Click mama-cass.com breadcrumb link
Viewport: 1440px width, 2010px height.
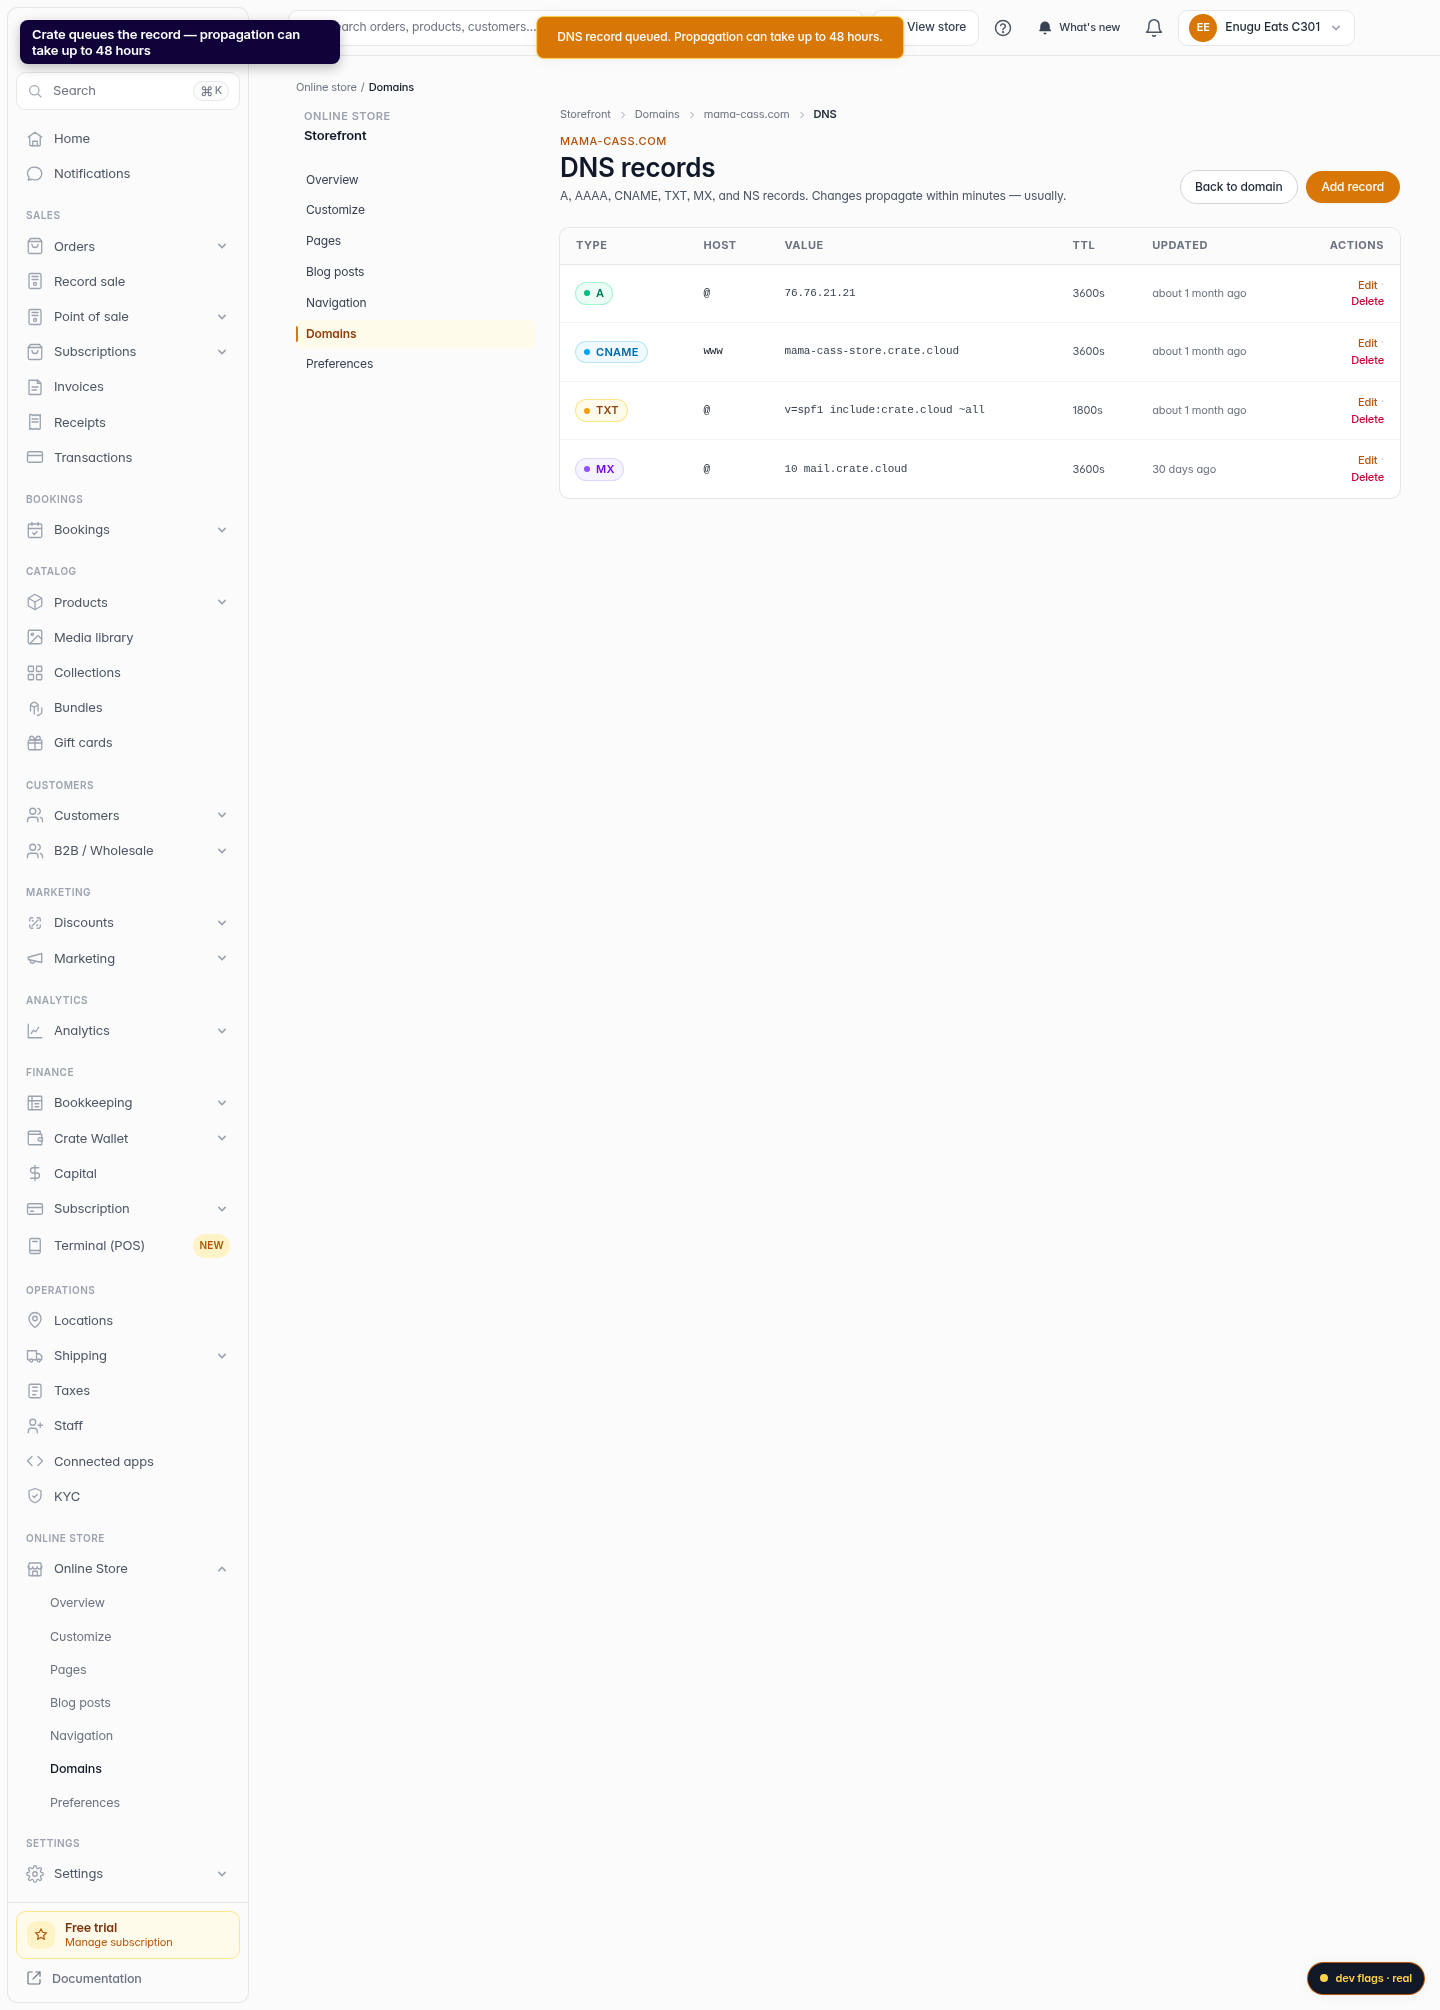(746, 114)
